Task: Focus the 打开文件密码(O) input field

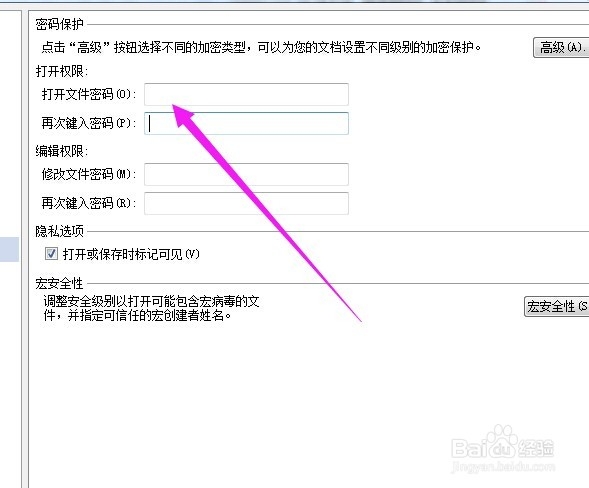Action: tap(246, 94)
